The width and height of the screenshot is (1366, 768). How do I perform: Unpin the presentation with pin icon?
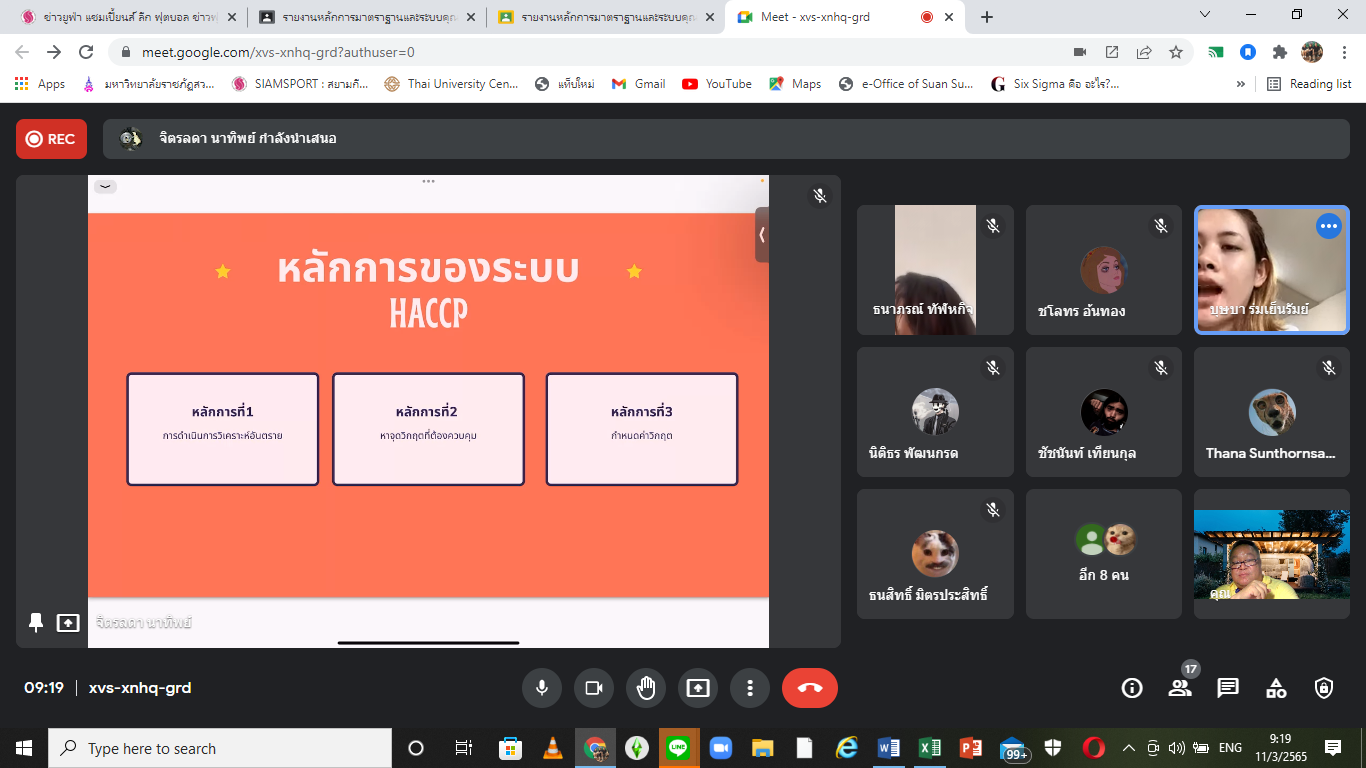click(x=36, y=623)
